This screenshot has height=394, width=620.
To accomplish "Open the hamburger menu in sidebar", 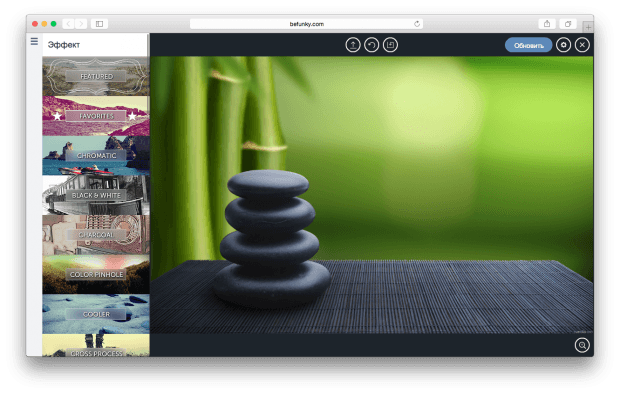I will (x=34, y=41).
